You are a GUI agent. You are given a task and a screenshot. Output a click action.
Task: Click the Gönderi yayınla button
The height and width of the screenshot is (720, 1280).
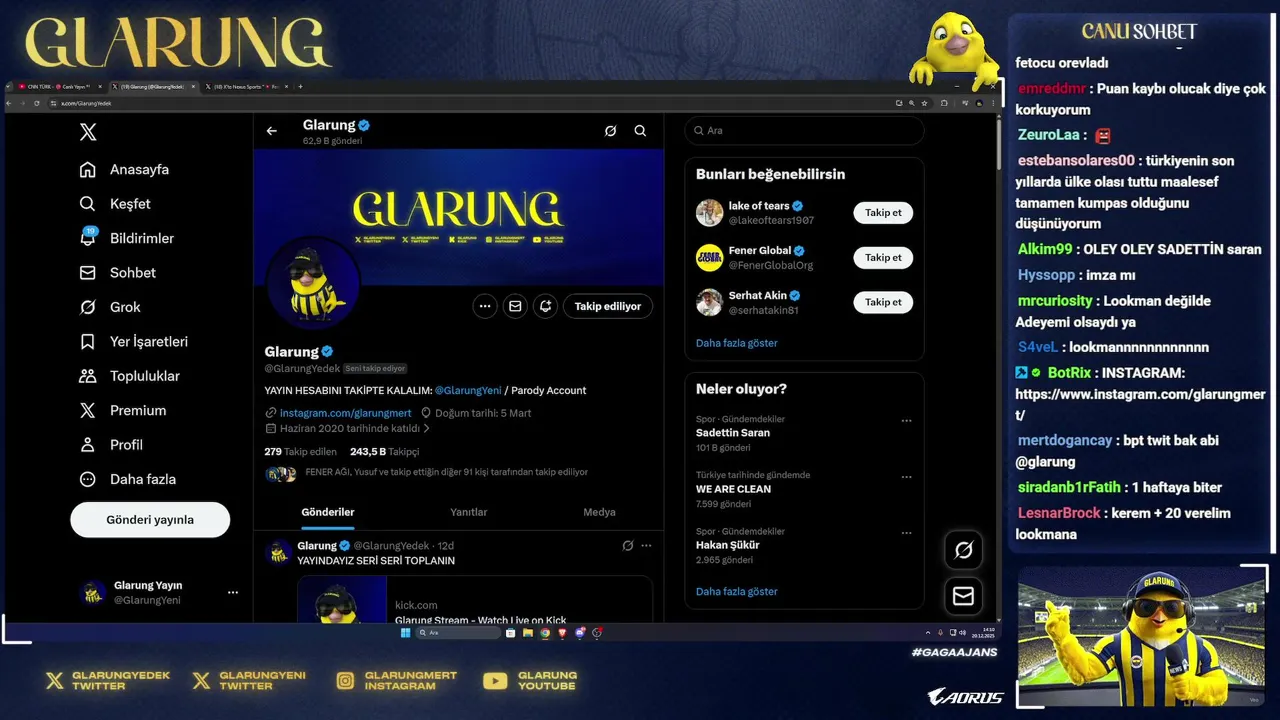tap(150, 520)
